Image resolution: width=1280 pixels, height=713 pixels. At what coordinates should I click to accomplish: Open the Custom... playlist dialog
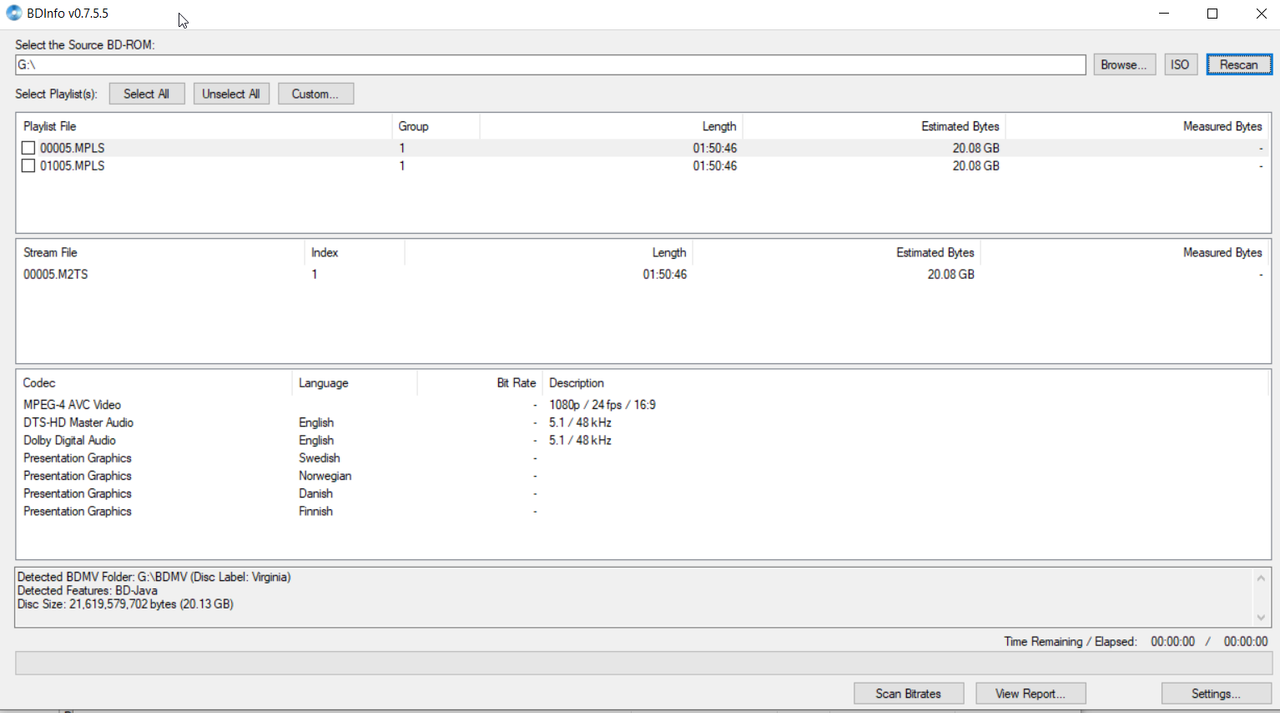tap(316, 94)
